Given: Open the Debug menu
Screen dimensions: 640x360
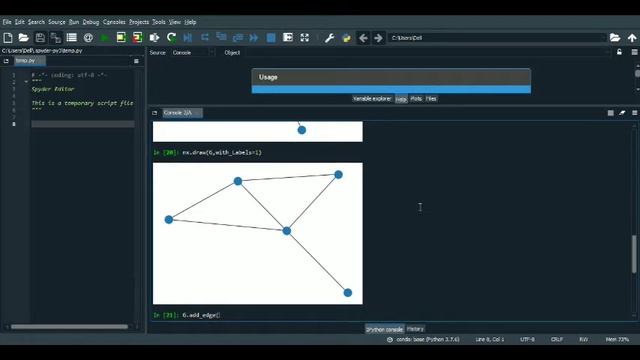Looking at the screenshot, I should click(x=91, y=22).
